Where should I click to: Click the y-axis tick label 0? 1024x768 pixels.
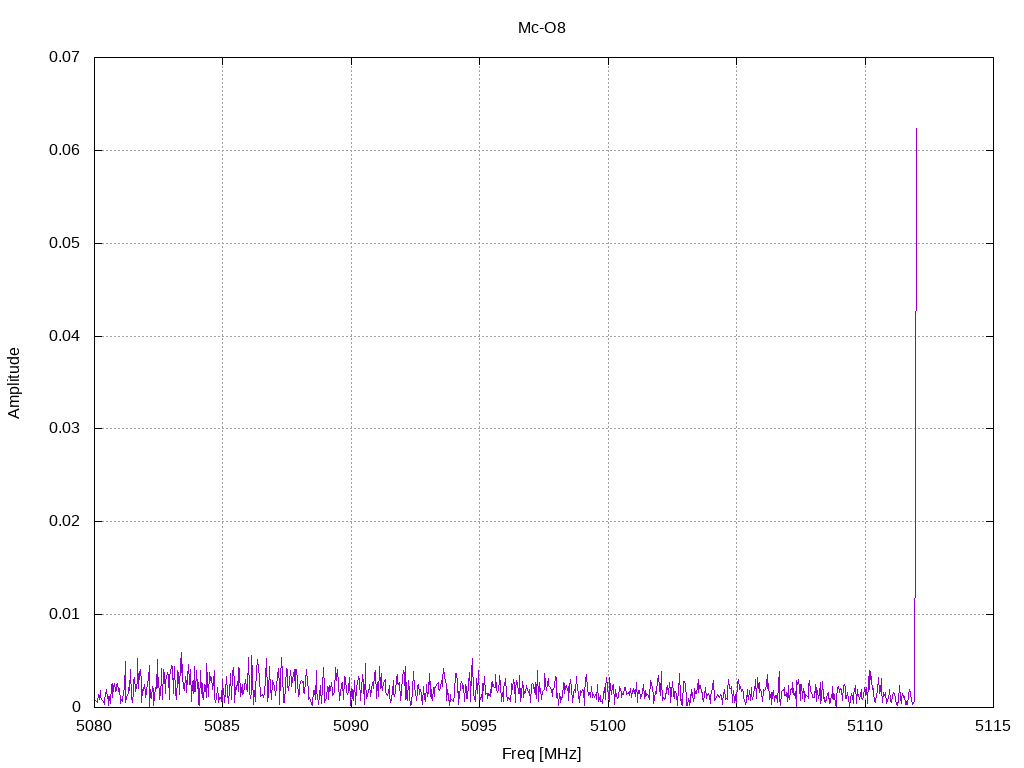[76, 707]
